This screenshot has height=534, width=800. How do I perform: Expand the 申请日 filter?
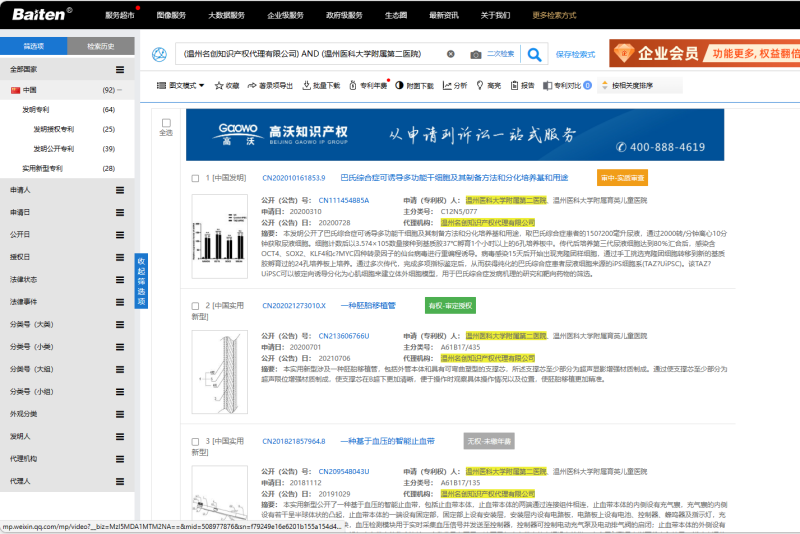coord(120,213)
